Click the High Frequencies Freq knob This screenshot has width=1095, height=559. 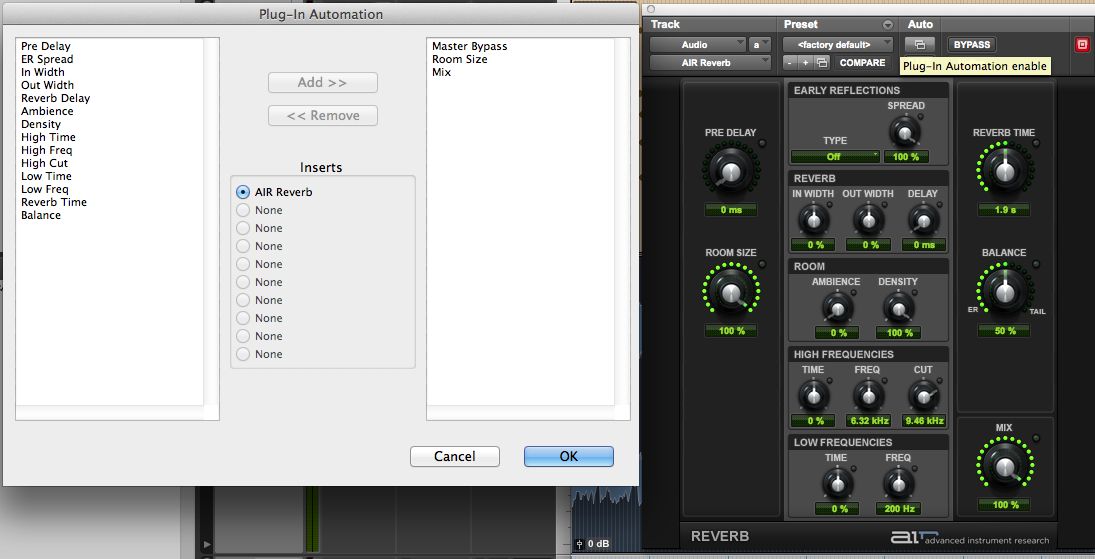coord(869,396)
